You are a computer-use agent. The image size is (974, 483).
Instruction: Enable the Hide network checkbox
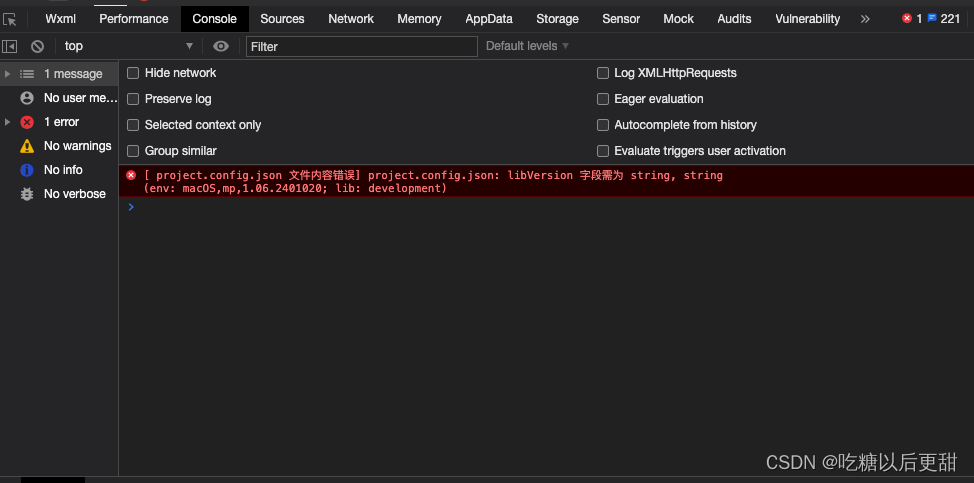click(x=133, y=73)
